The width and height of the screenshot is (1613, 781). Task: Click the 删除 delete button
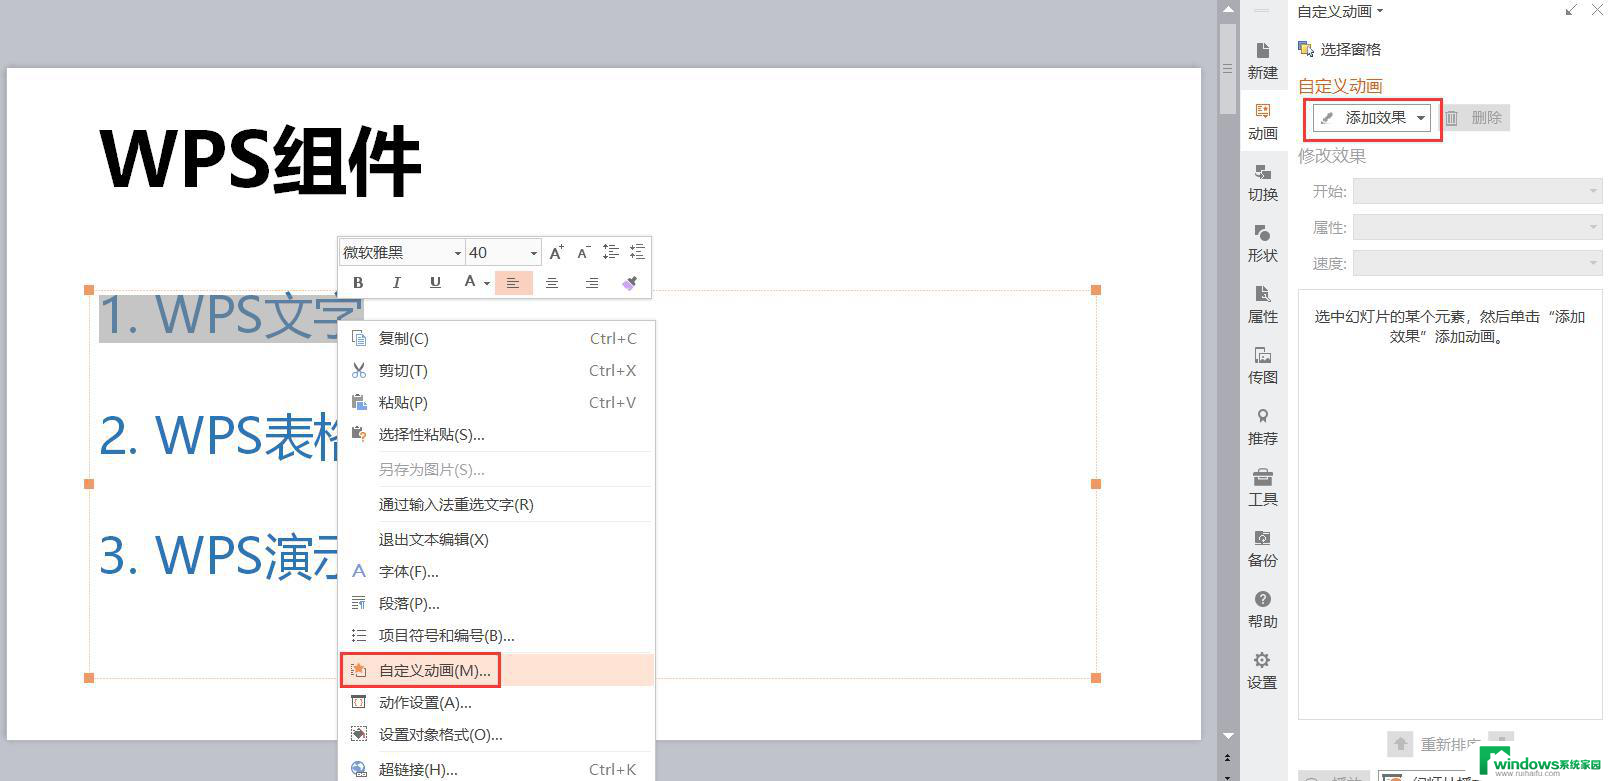[x=1474, y=118]
